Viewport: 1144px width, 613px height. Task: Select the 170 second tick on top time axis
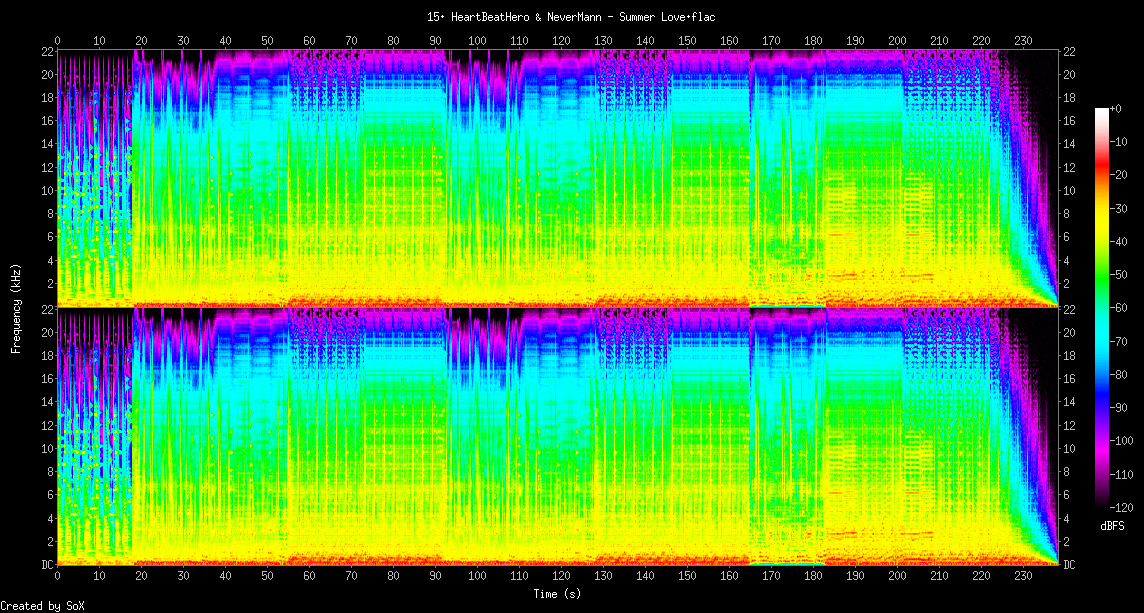[771, 41]
